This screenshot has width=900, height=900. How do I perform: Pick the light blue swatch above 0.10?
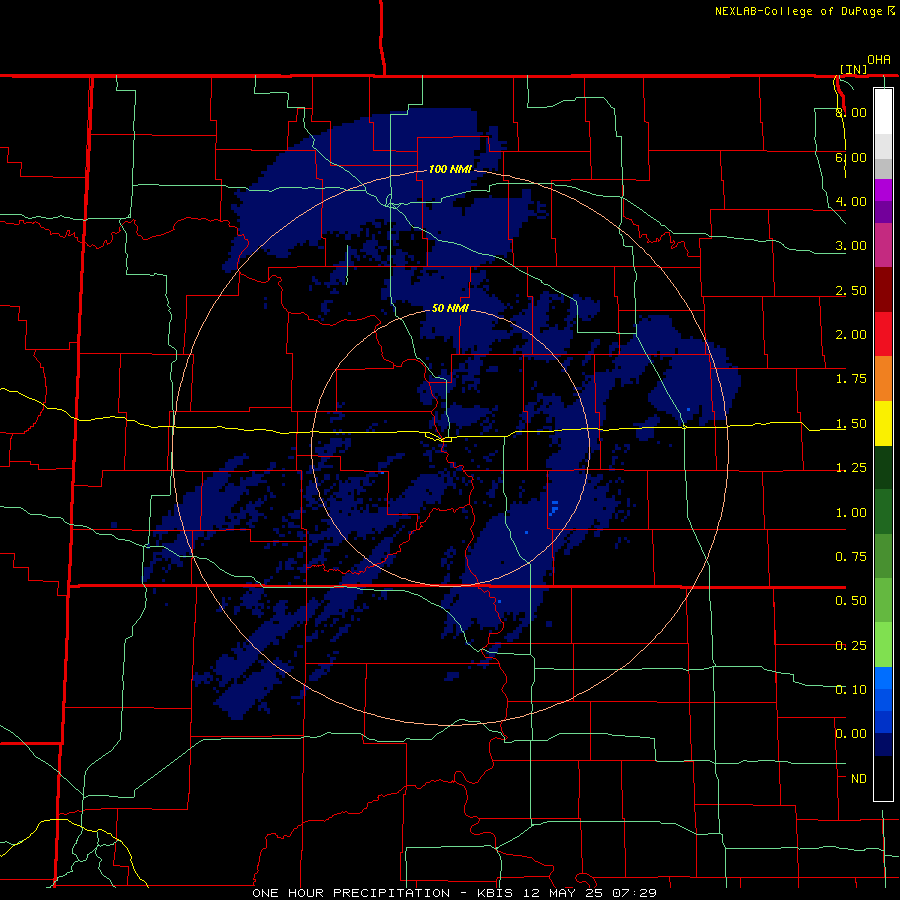pos(883,678)
